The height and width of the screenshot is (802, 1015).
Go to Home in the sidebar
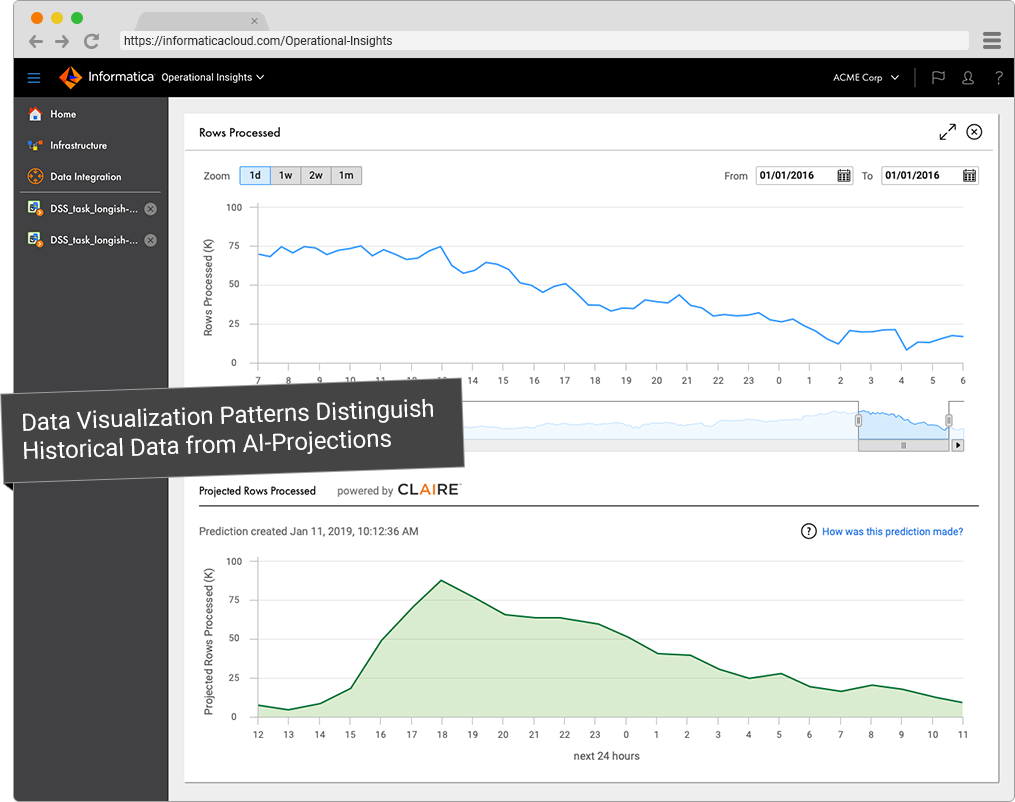click(x=63, y=114)
